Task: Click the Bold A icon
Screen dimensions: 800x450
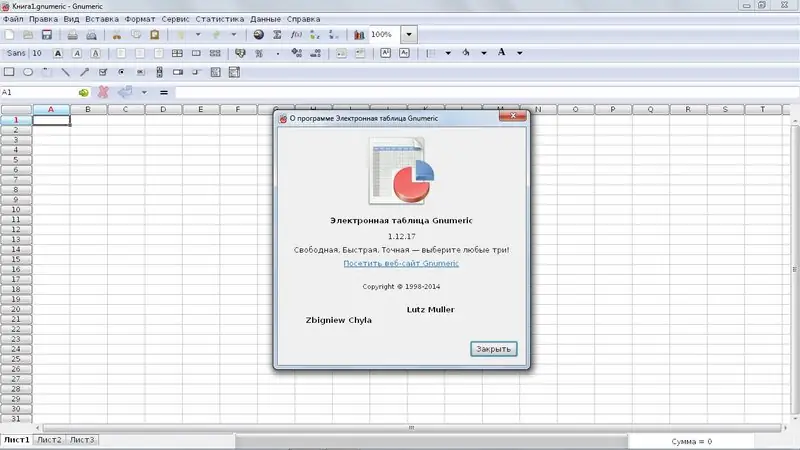Action: 58,53
